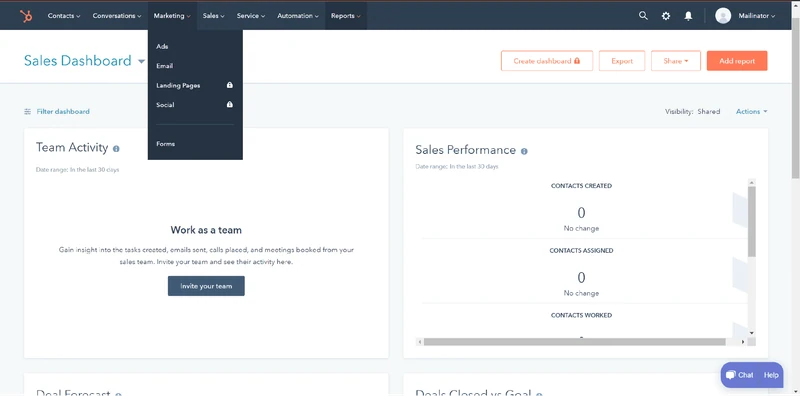Expand the Automation menu
Screen dimensions: 800x396
click(x=298, y=16)
